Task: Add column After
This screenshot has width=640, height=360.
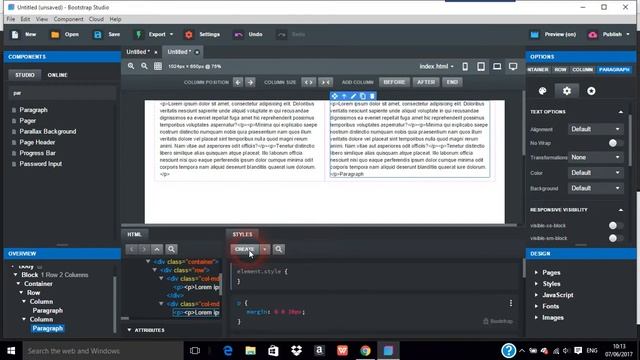Action: point(426,82)
